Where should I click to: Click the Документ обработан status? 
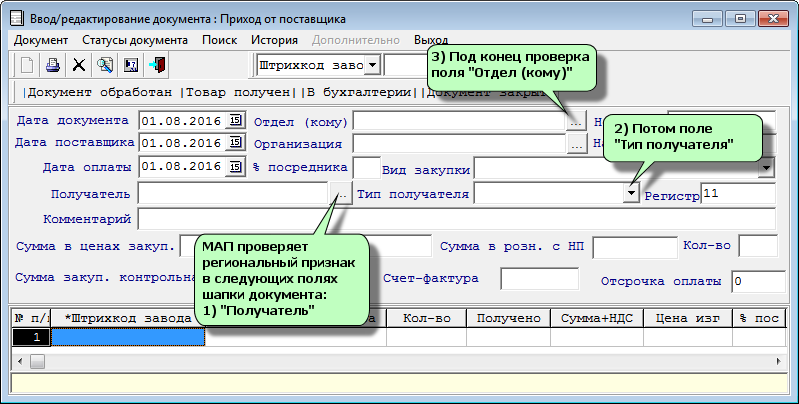coord(99,93)
